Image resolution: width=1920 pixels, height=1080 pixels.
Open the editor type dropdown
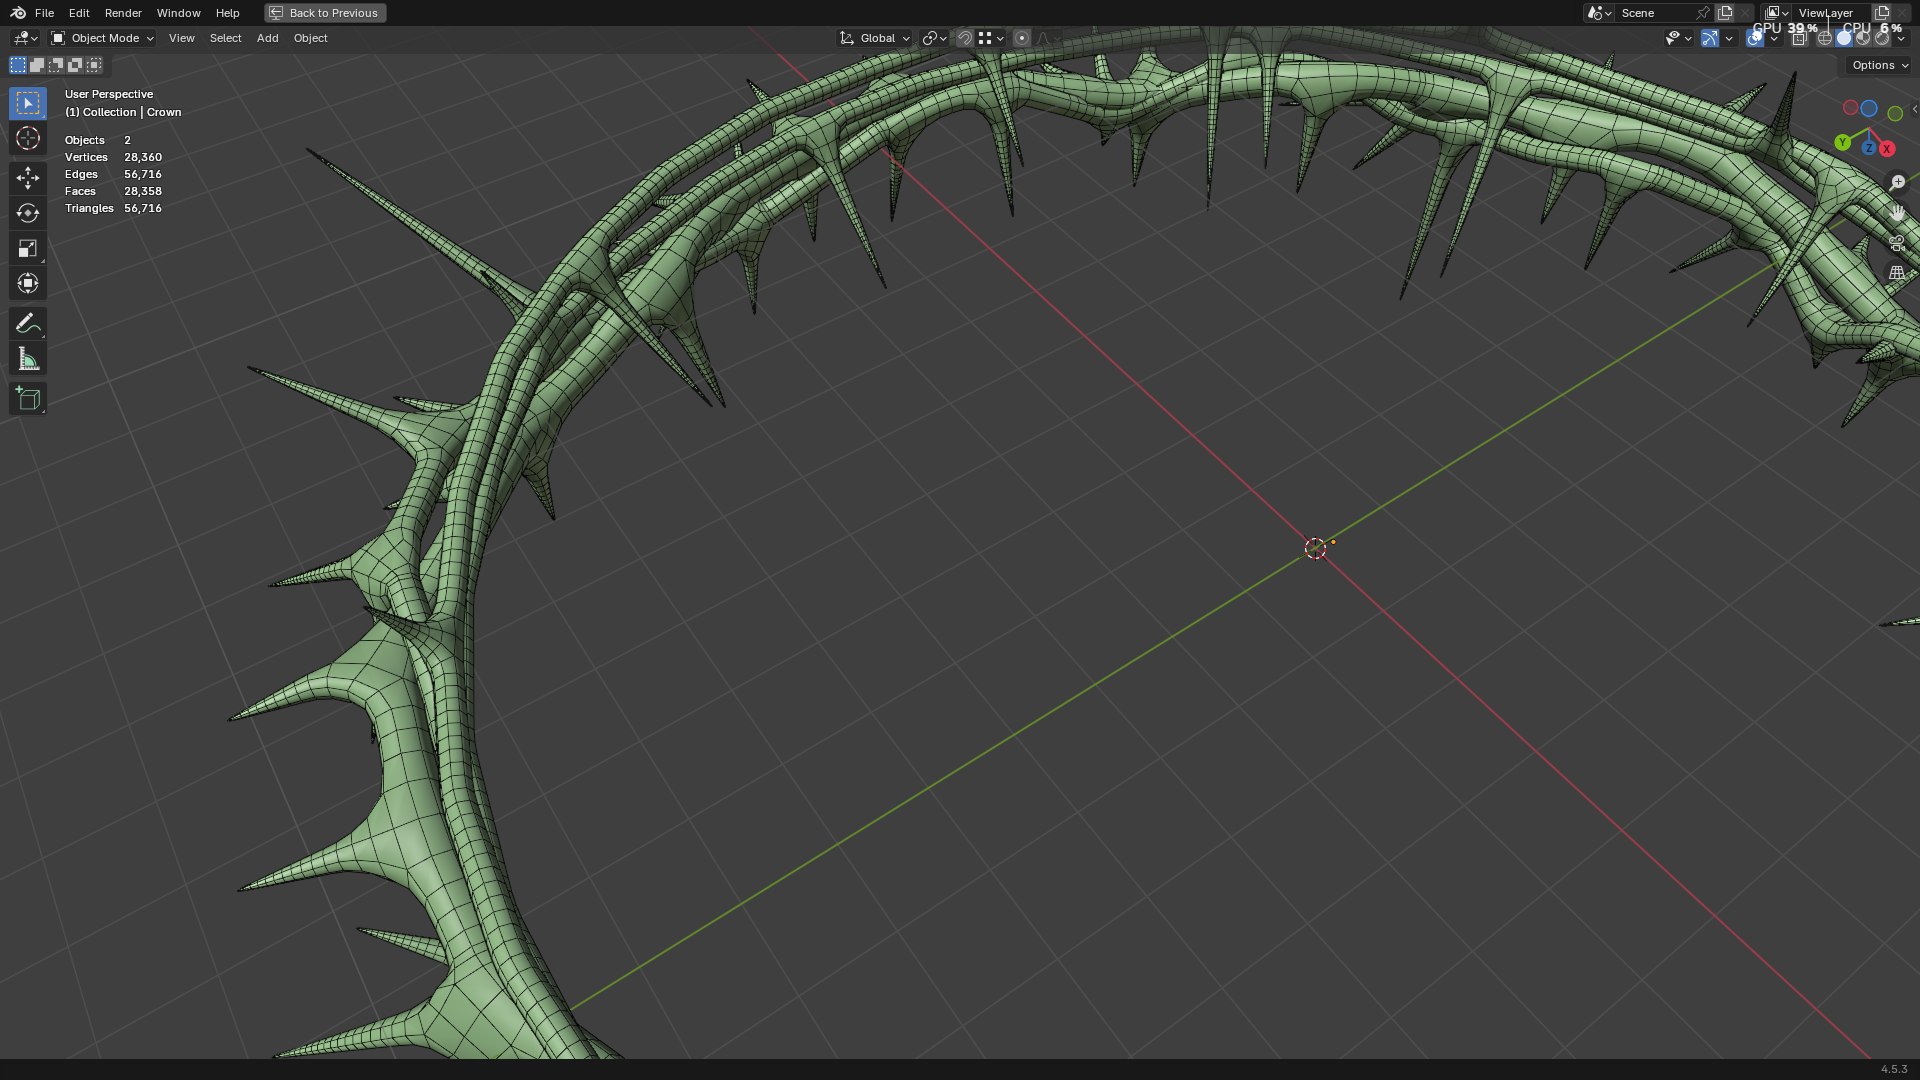click(x=25, y=38)
